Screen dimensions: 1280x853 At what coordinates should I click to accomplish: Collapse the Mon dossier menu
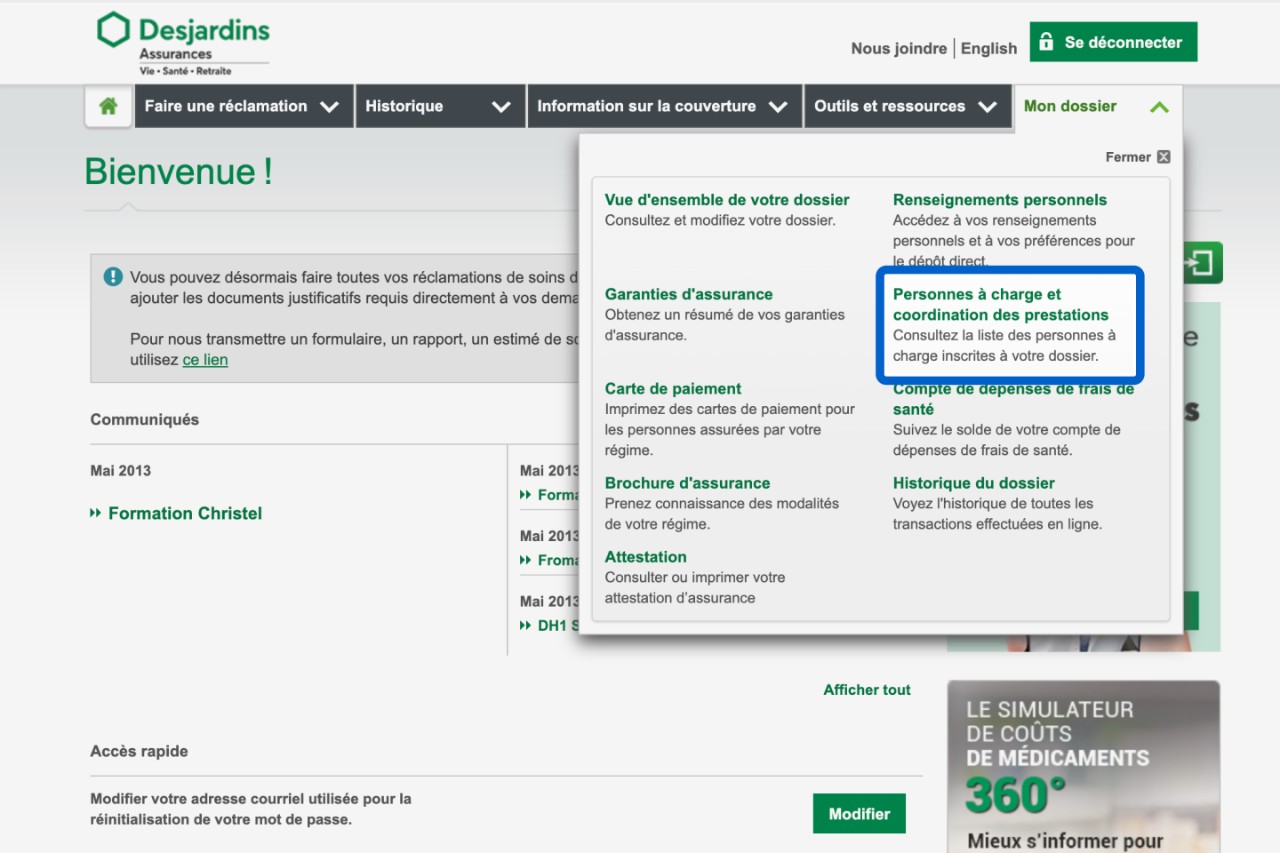pos(1096,106)
